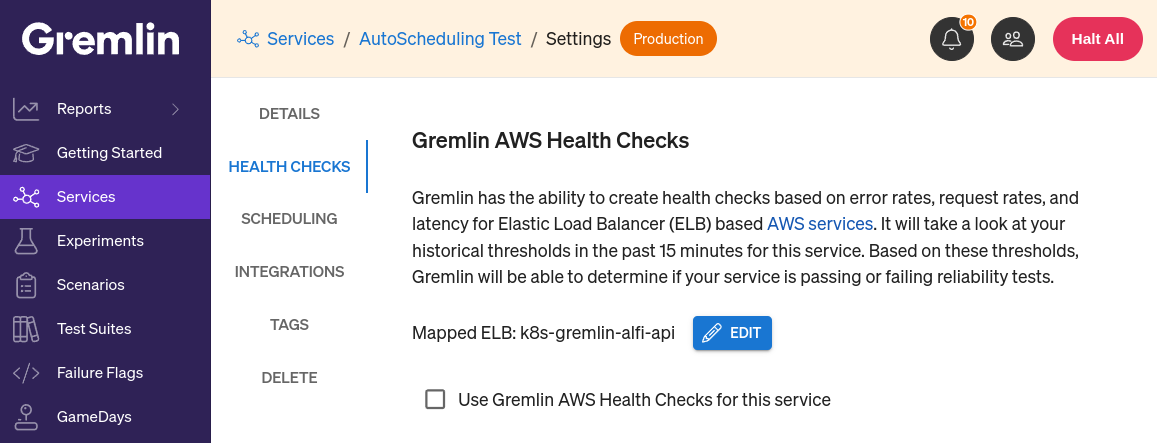The image size is (1157, 443).
Task: Click Edit button for Mapped ELB
Action: (732, 333)
